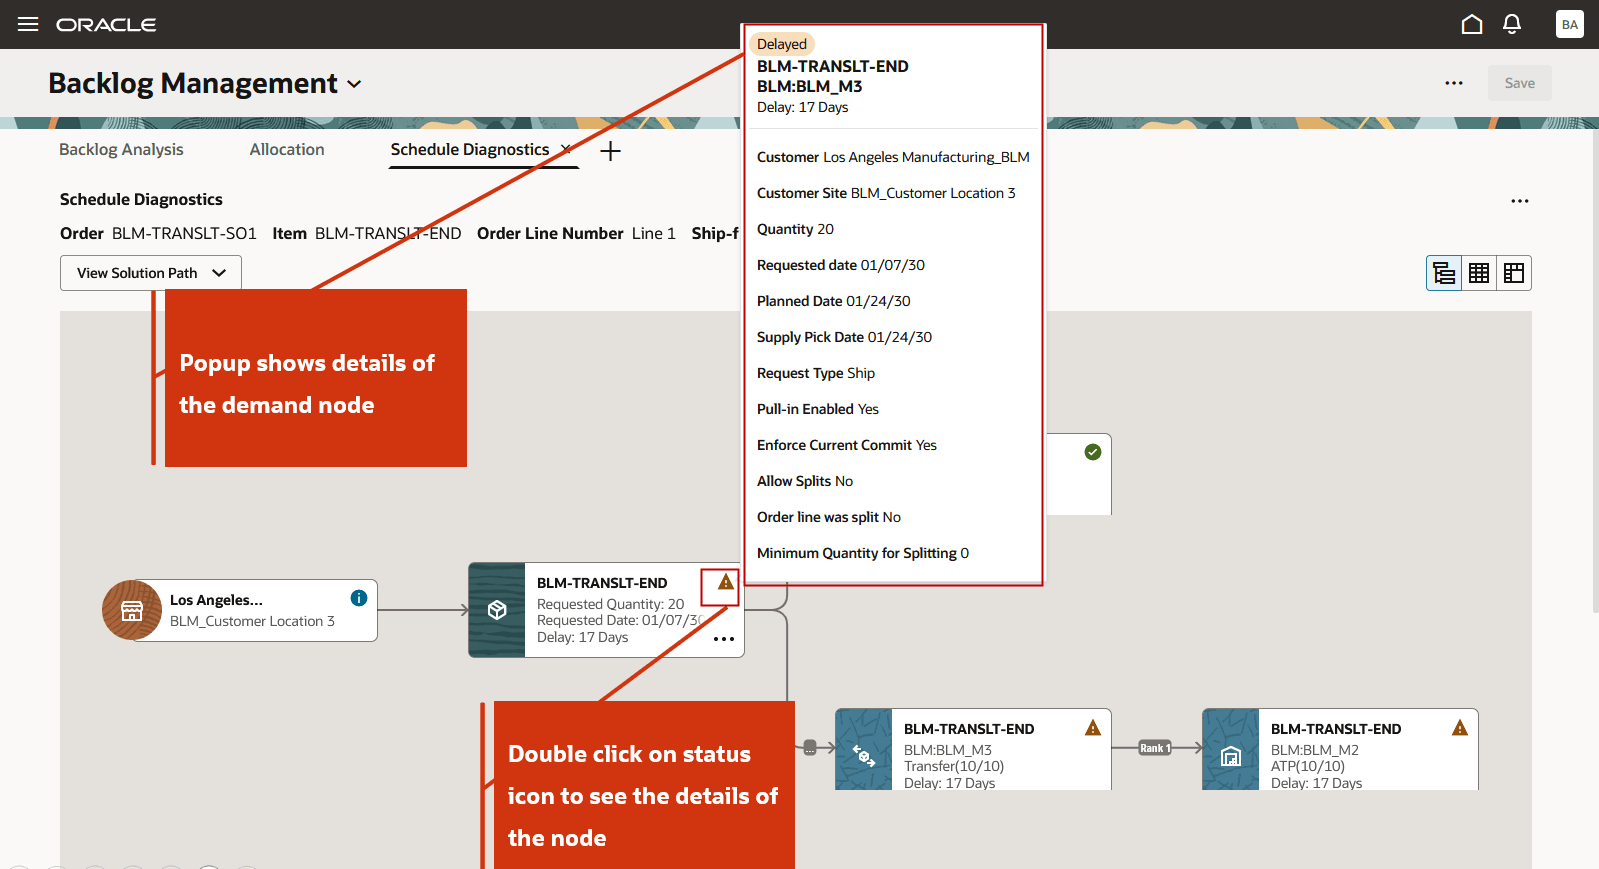Click the Delayed status badge in popup
This screenshot has width=1599, height=869.
(782, 44)
